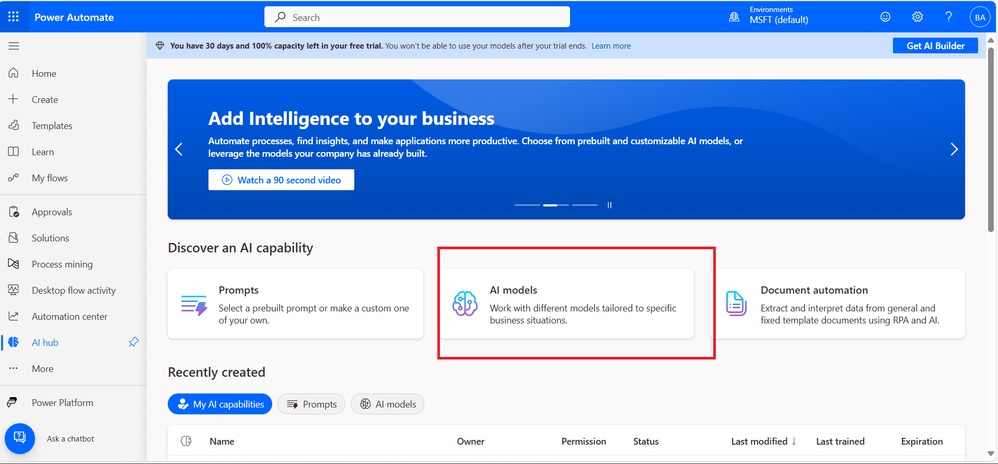998x464 pixels.
Task: Open the AI models capability card
Action: [x=566, y=304]
